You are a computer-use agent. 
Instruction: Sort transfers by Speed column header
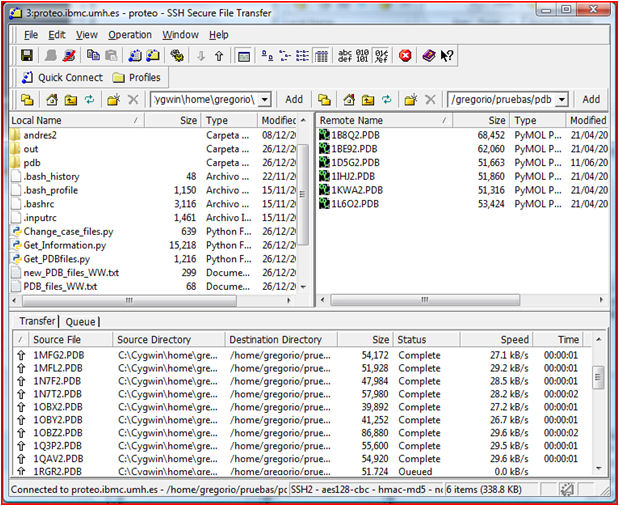click(497, 339)
